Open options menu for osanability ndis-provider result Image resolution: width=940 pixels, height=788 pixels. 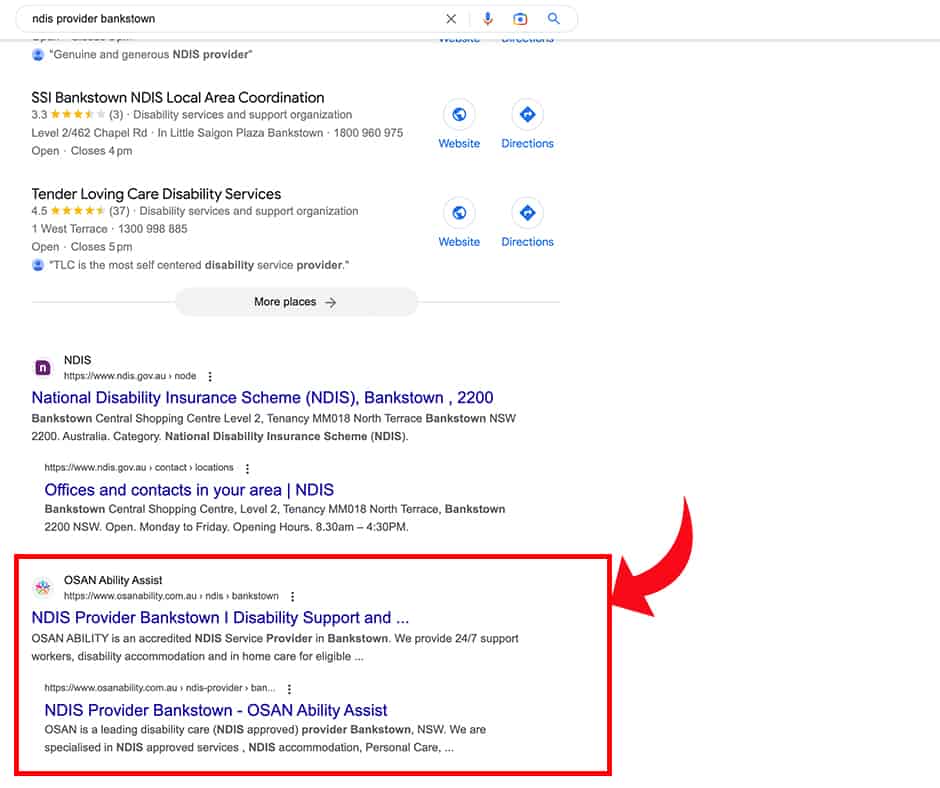point(289,689)
